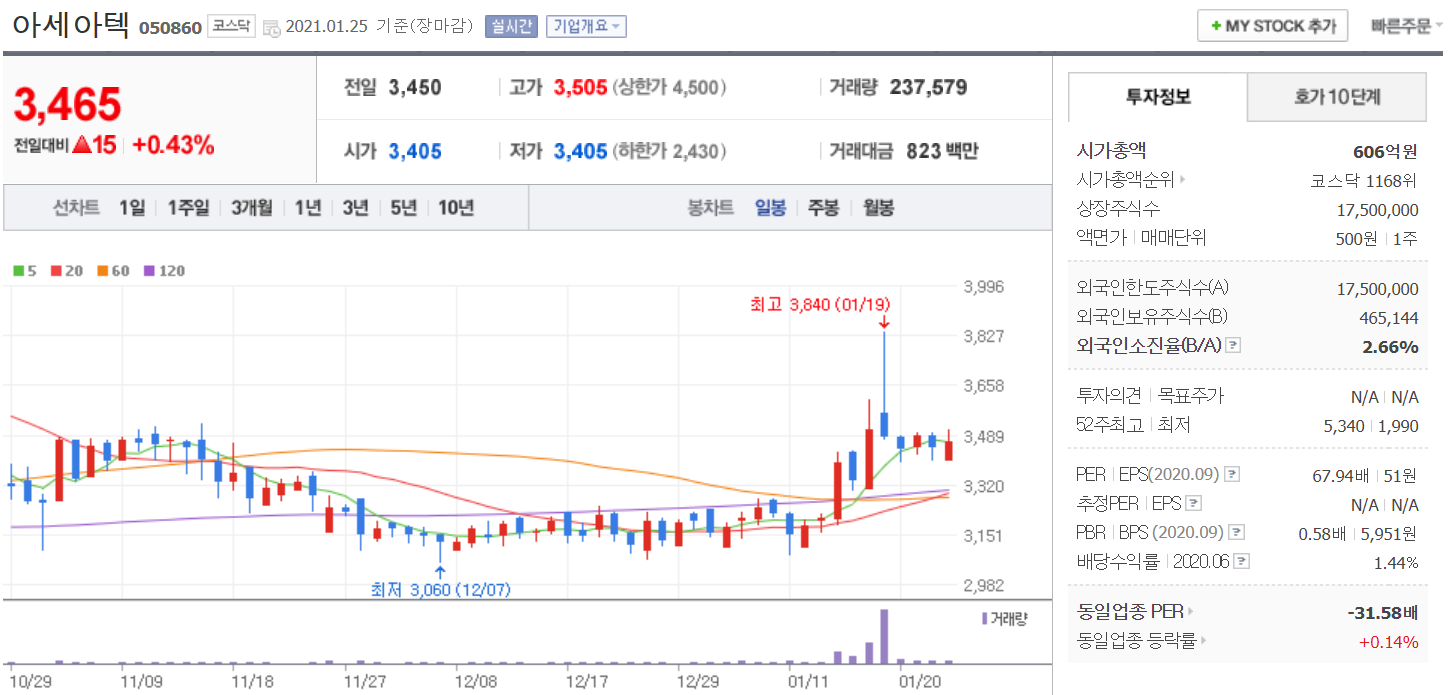Image resolution: width=1448 pixels, height=695 pixels.
Task: Toggle the 실시간 real-time button
Action: tap(512, 27)
